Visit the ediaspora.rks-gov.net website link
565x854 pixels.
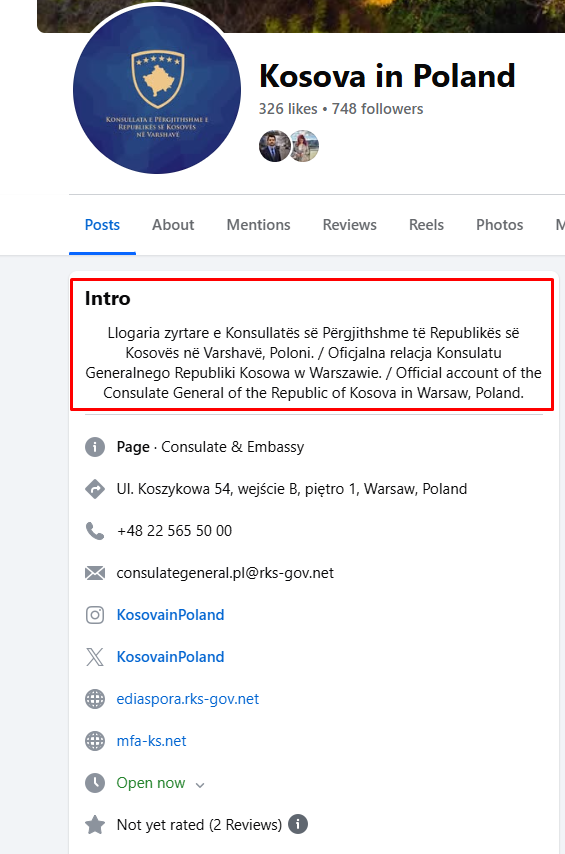pyautogui.click(x=188, y=699)
